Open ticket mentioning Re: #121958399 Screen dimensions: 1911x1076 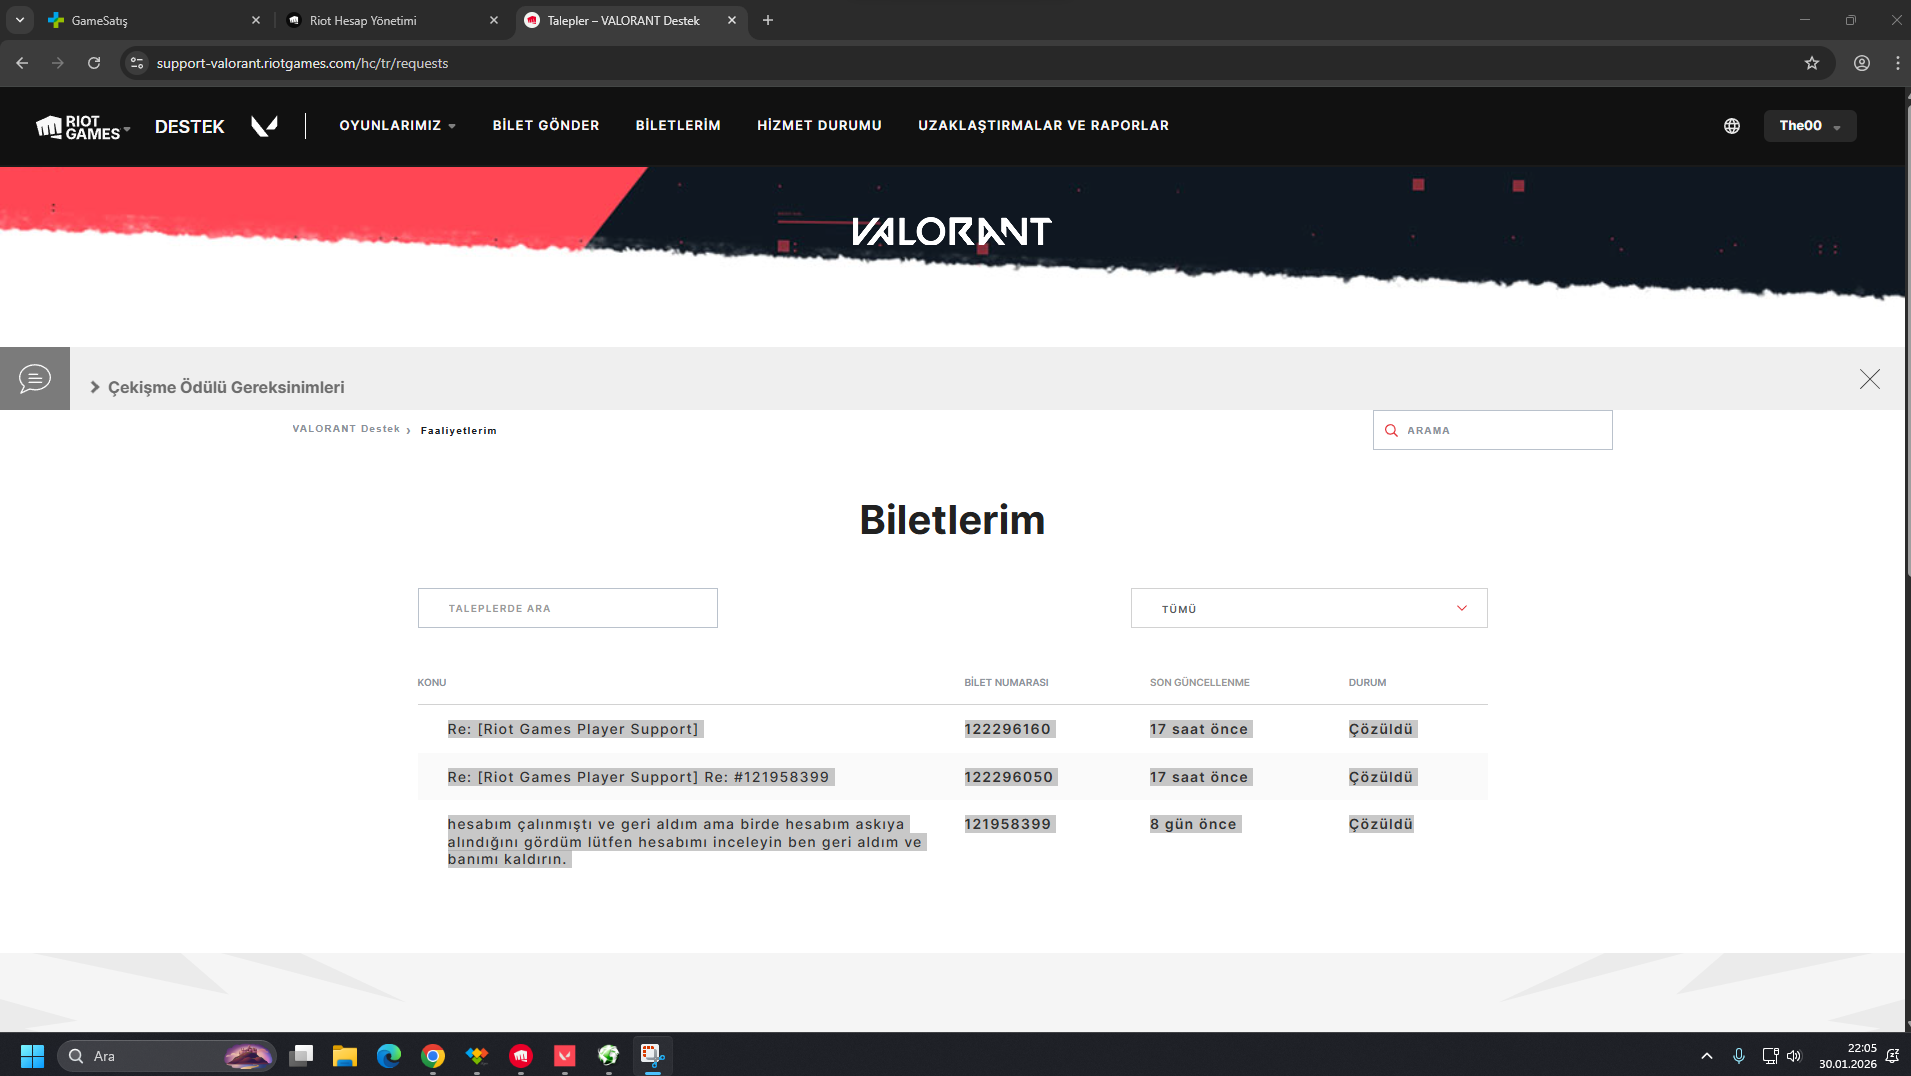(x=639, y=777)
